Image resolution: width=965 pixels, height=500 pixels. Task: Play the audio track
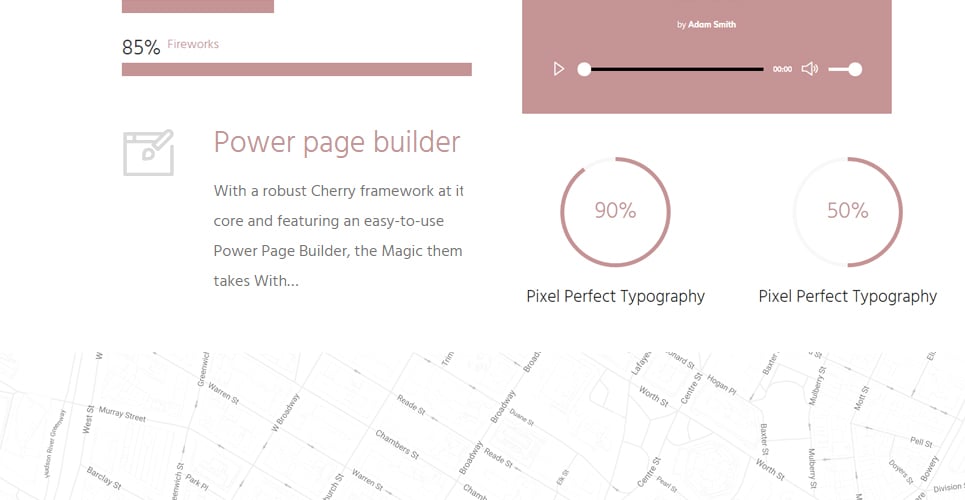[558, 69]
